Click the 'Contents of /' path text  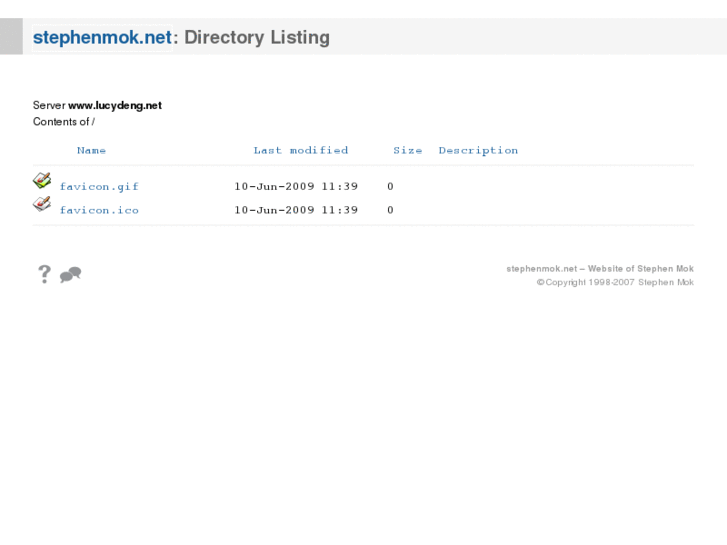tap(64, 122)
